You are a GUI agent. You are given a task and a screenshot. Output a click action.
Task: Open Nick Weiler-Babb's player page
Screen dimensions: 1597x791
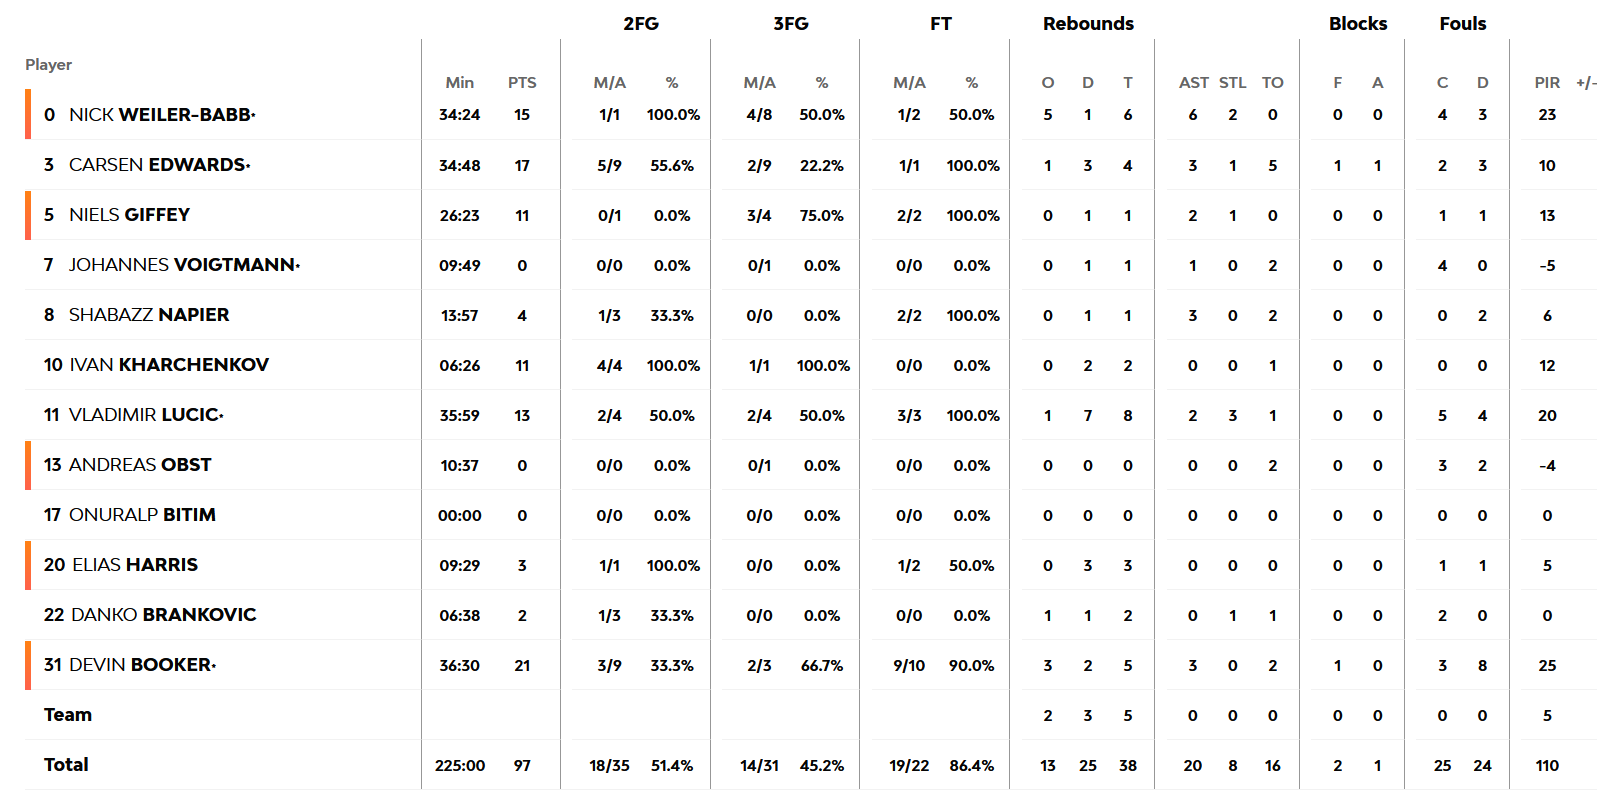[x=161, y=115]
